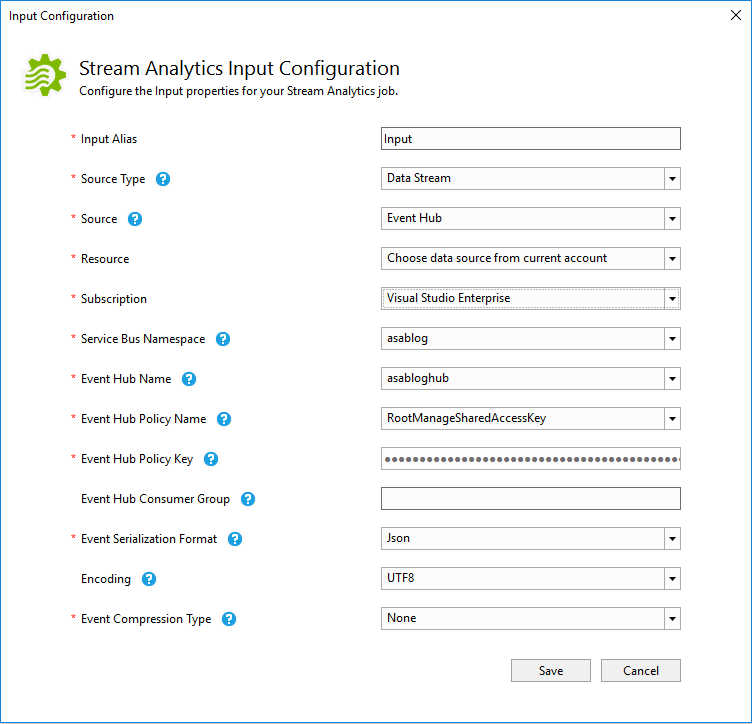Open Event Compression Type dropdown showing None
Viewport: 752px width, 724px height.
531,619
